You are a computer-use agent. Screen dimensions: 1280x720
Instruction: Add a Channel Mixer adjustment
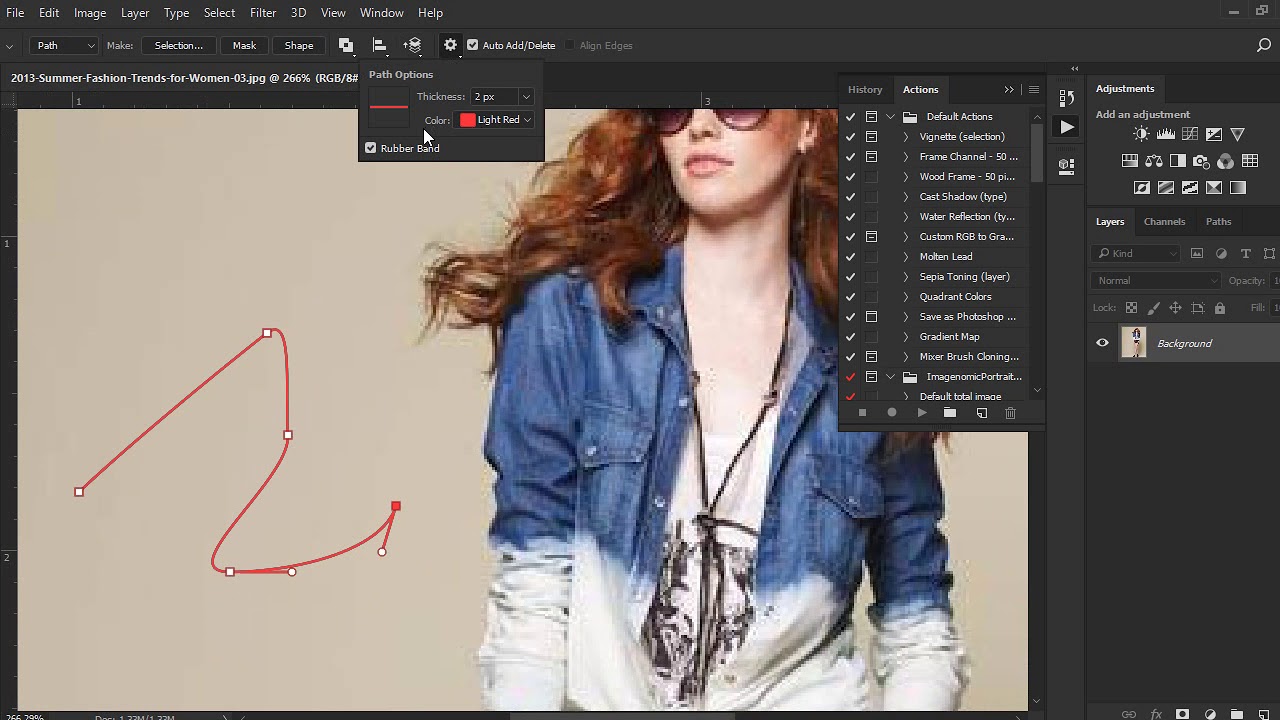[x=1225, y=161]
